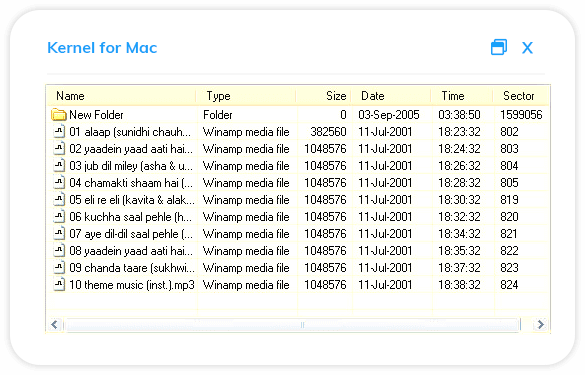Click the horizontal scrollbar left arrow
Screen dimensions: 585x375
click(54, 324)
